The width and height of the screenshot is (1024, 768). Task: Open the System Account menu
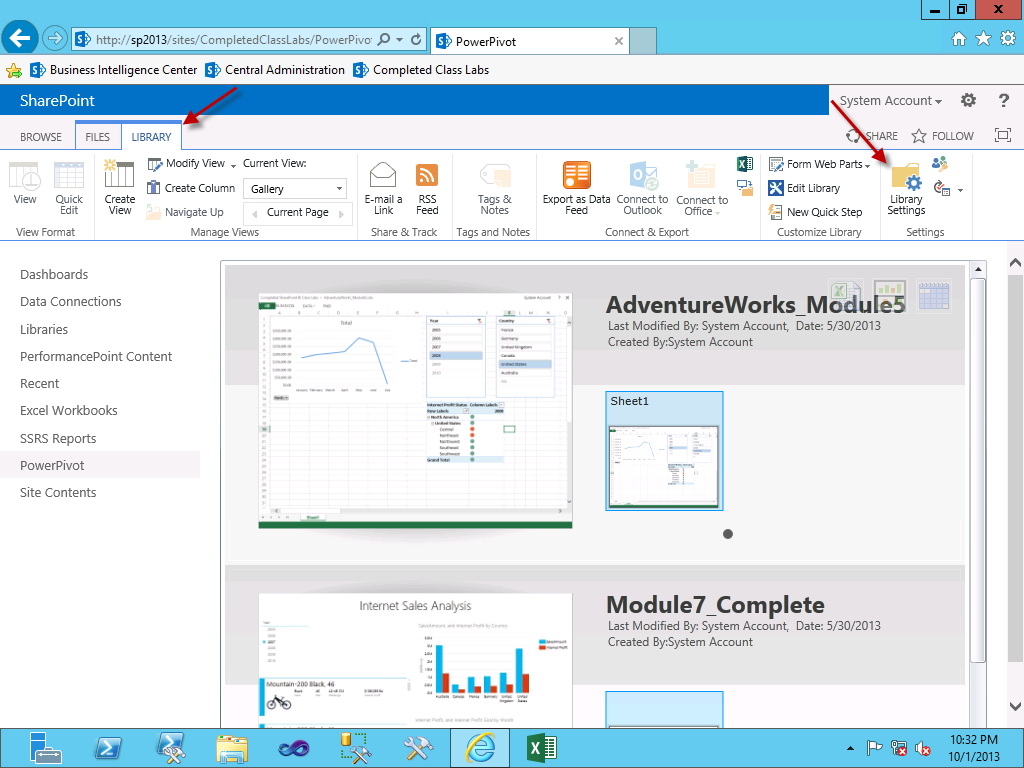pos(891,101)
